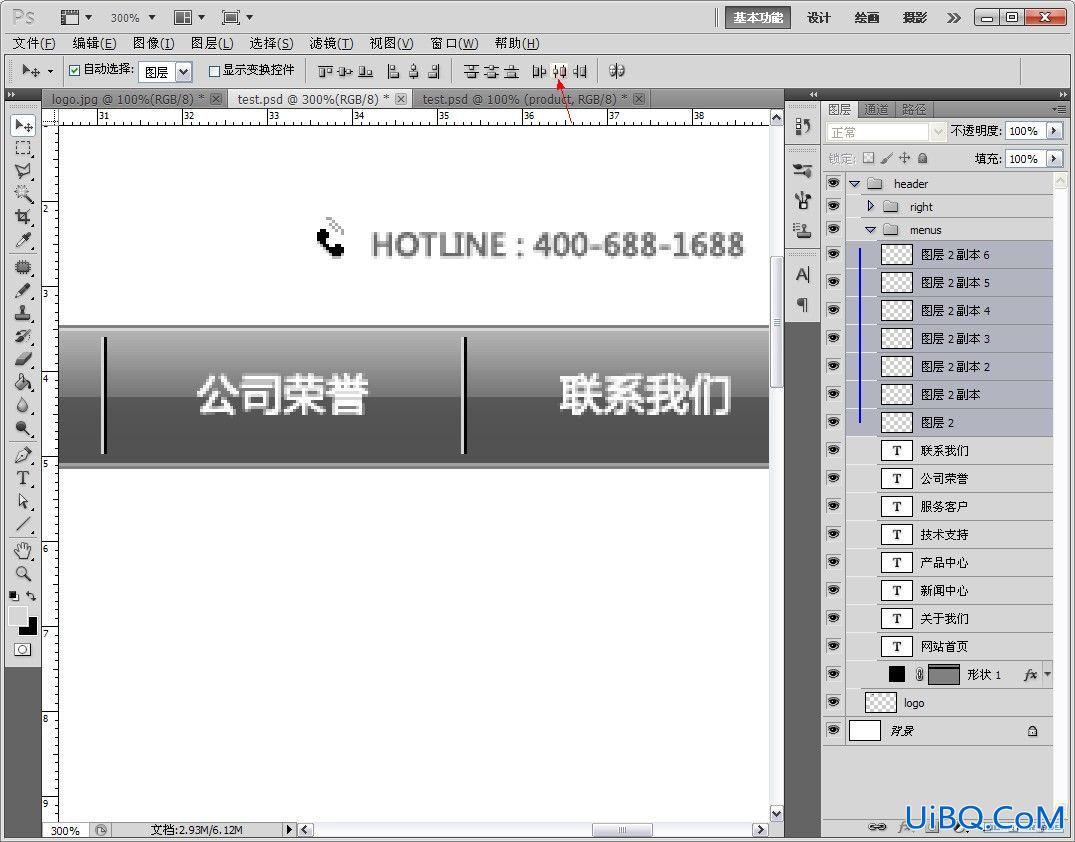
Task: Select 设计 workspace button
Action: click(x=819, y=17)
